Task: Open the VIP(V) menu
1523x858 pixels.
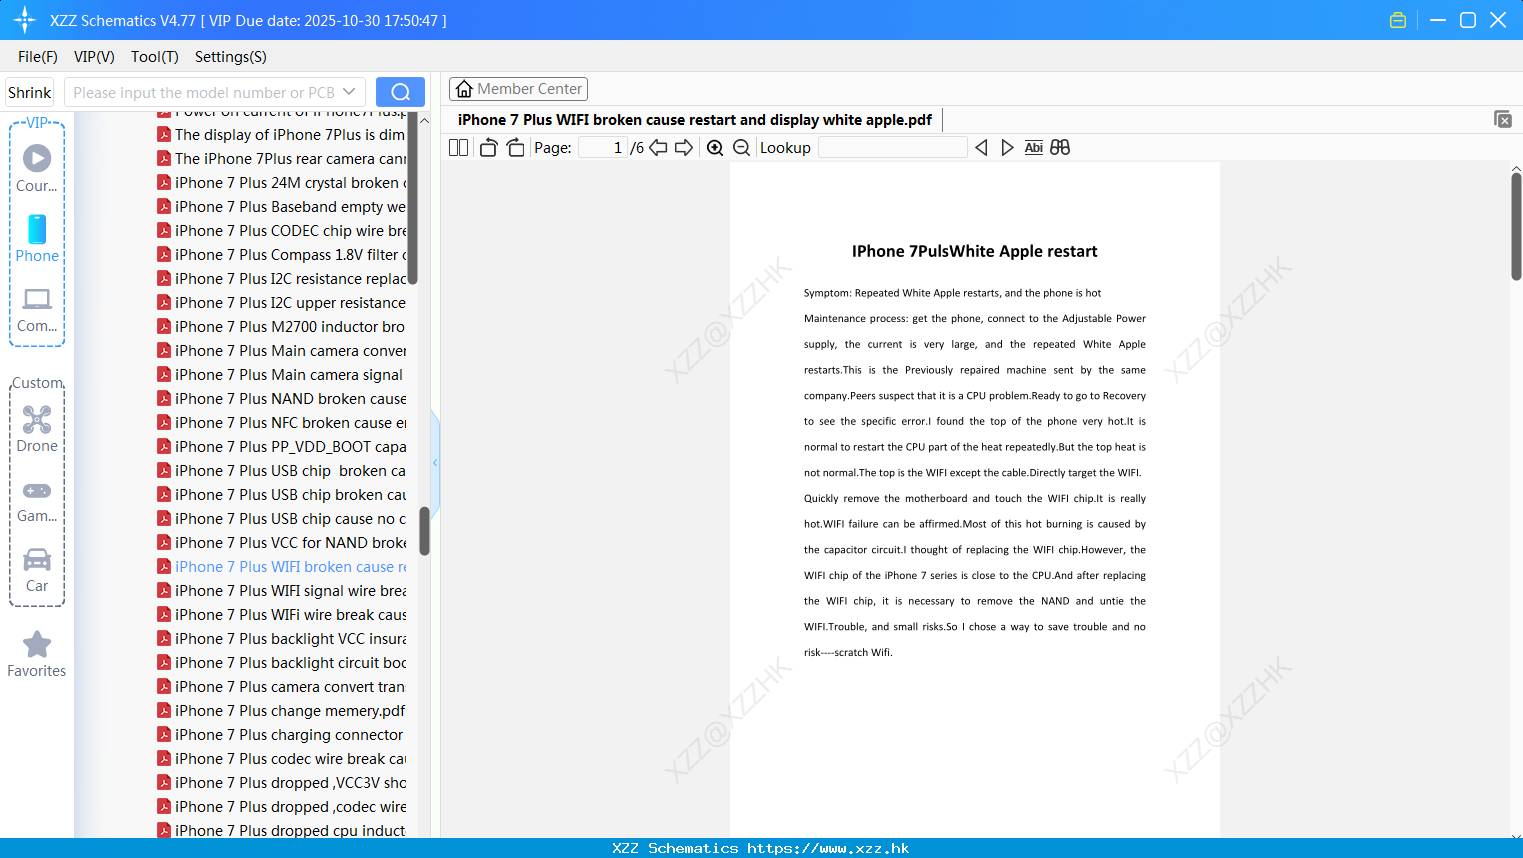Action: [94, 57]
